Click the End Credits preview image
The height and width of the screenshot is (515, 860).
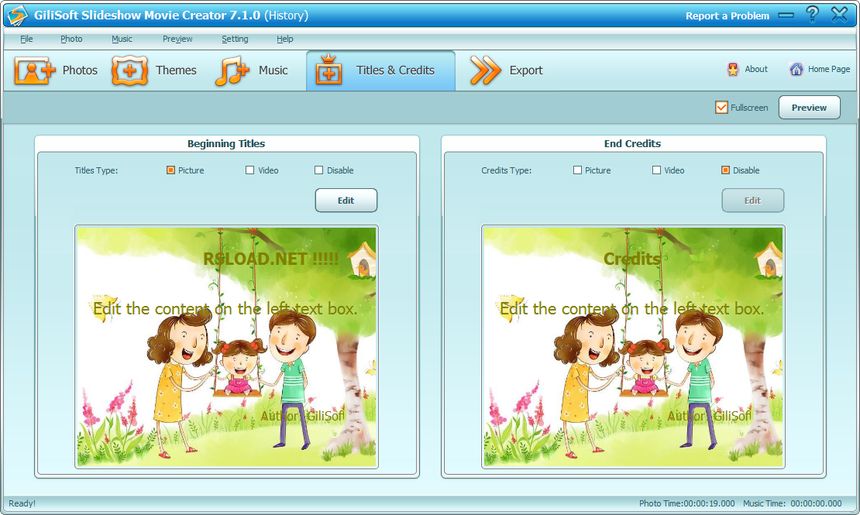coord(633,347)
